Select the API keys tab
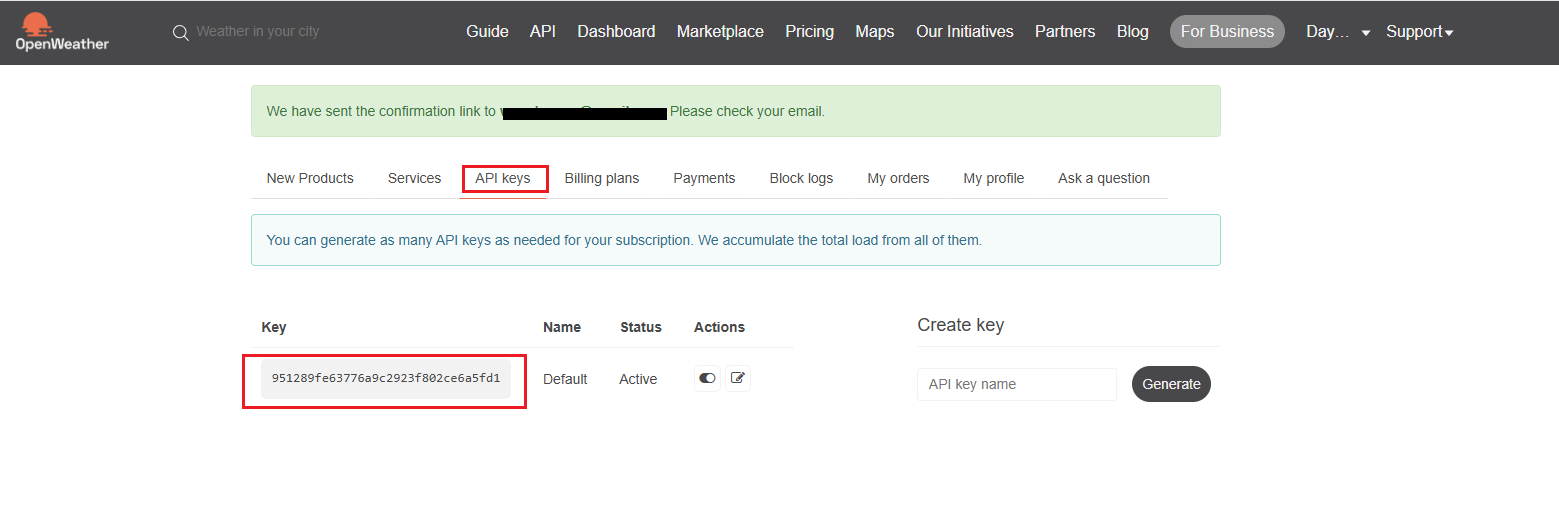Viewport: 1559px width, 527px height. click(x=503, y=178)
